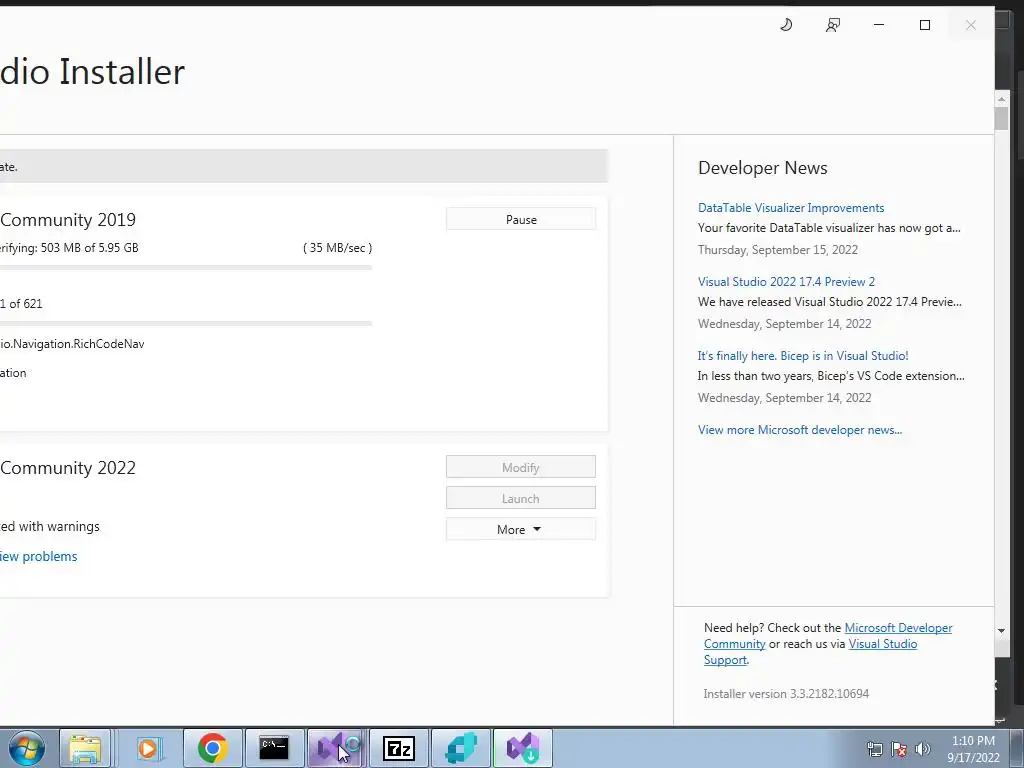
Task: Click the installer scrollbar down arrow
Action: coord(1001,631)
